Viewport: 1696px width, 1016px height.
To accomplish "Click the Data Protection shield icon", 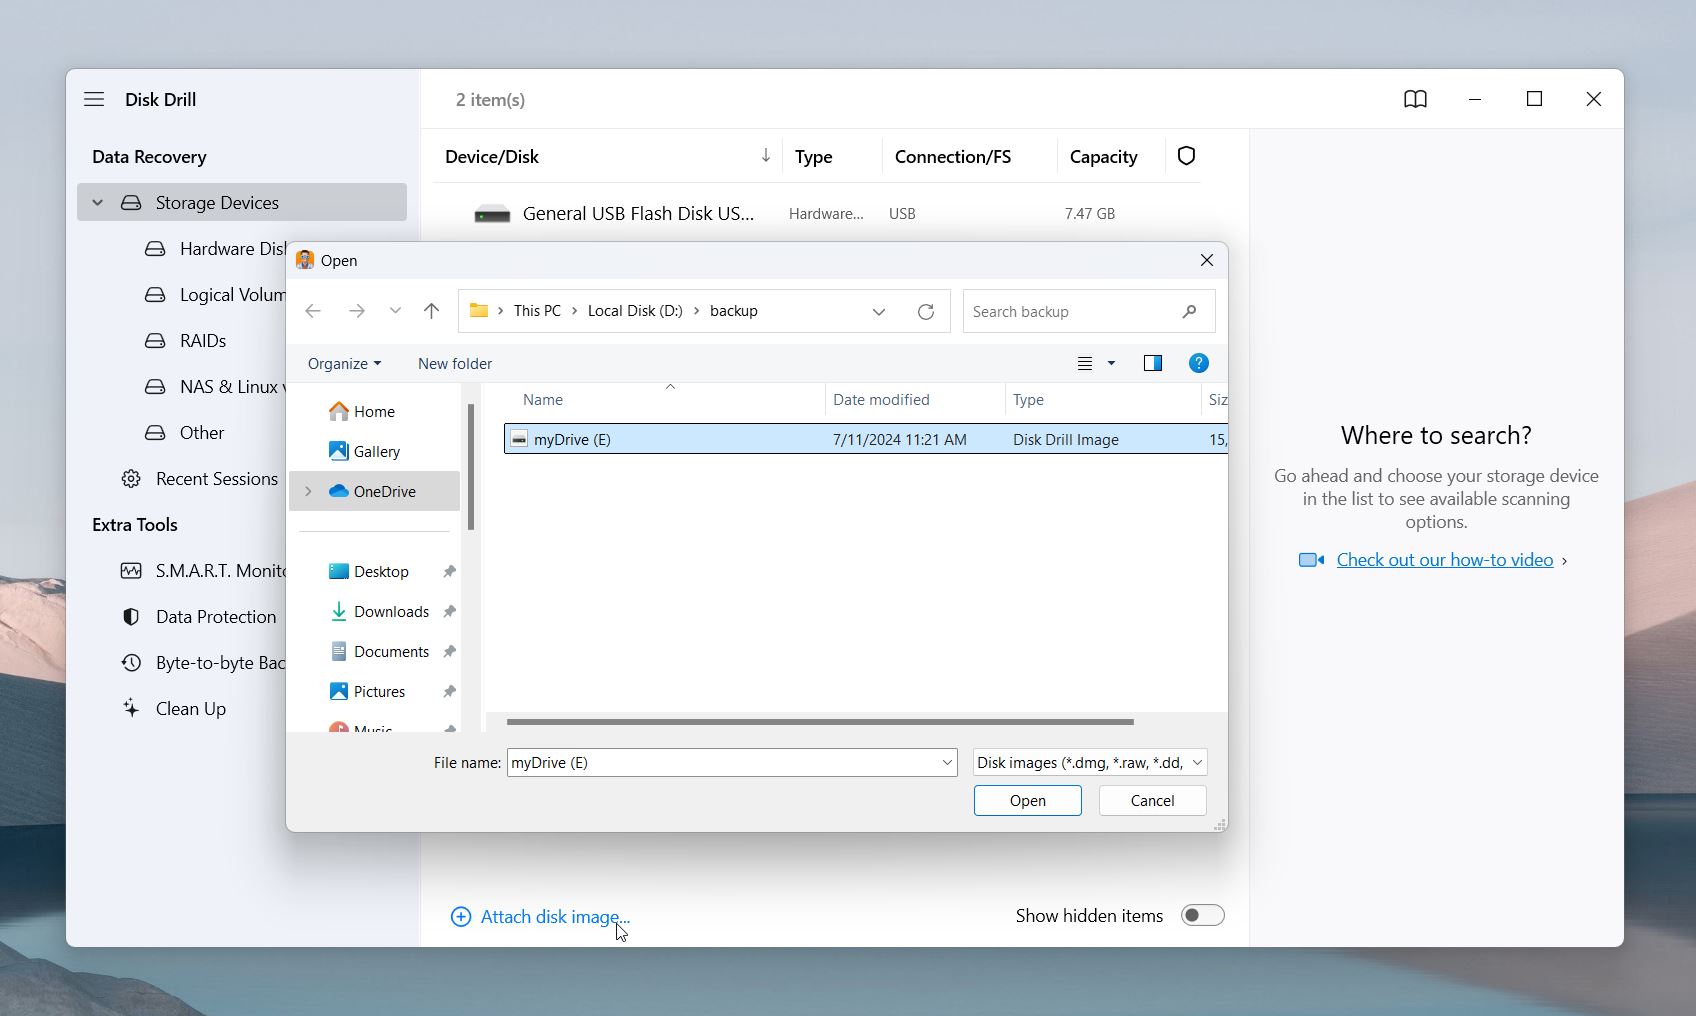I will (131, 617).
